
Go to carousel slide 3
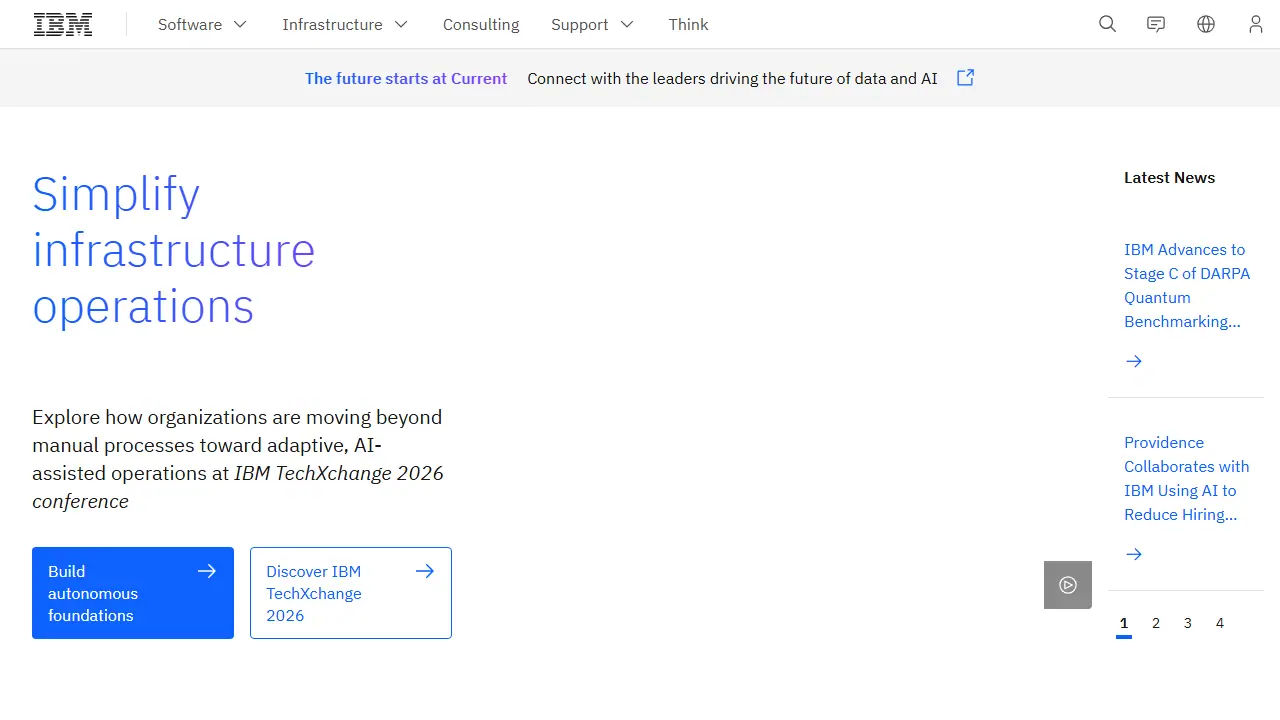[x=1188, y=624]
